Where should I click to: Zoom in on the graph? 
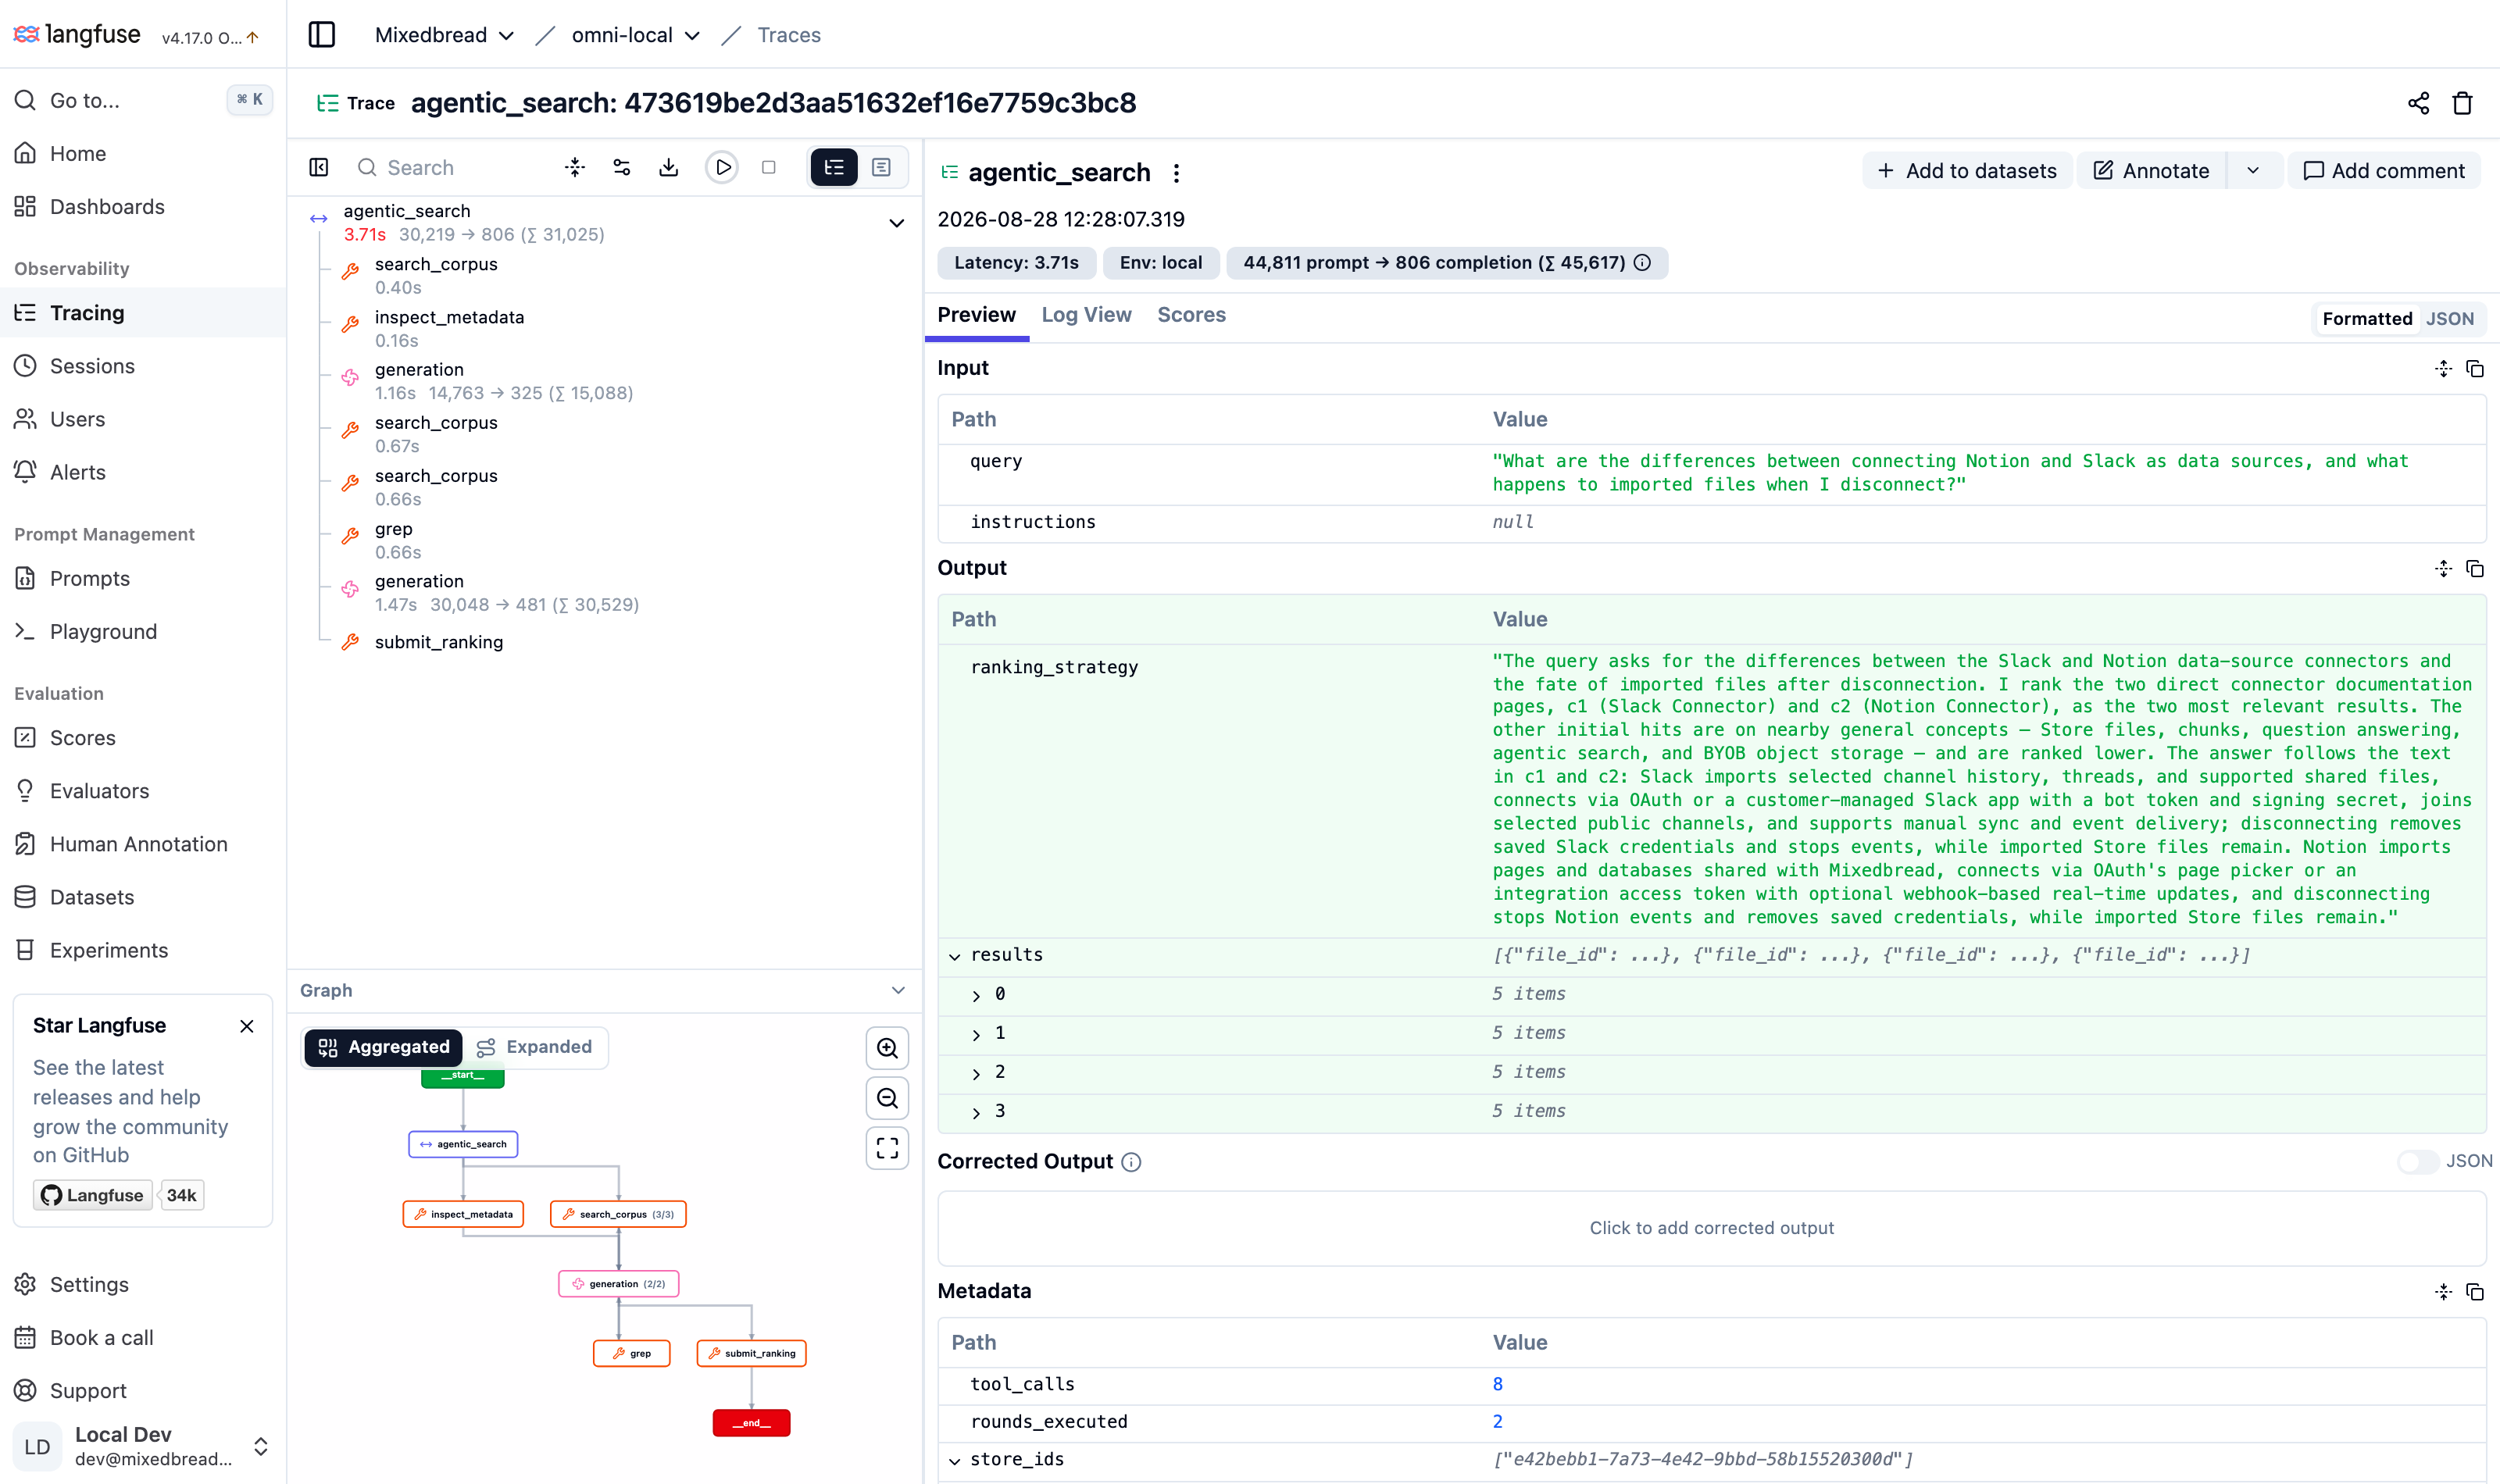tap(887, 1048)
